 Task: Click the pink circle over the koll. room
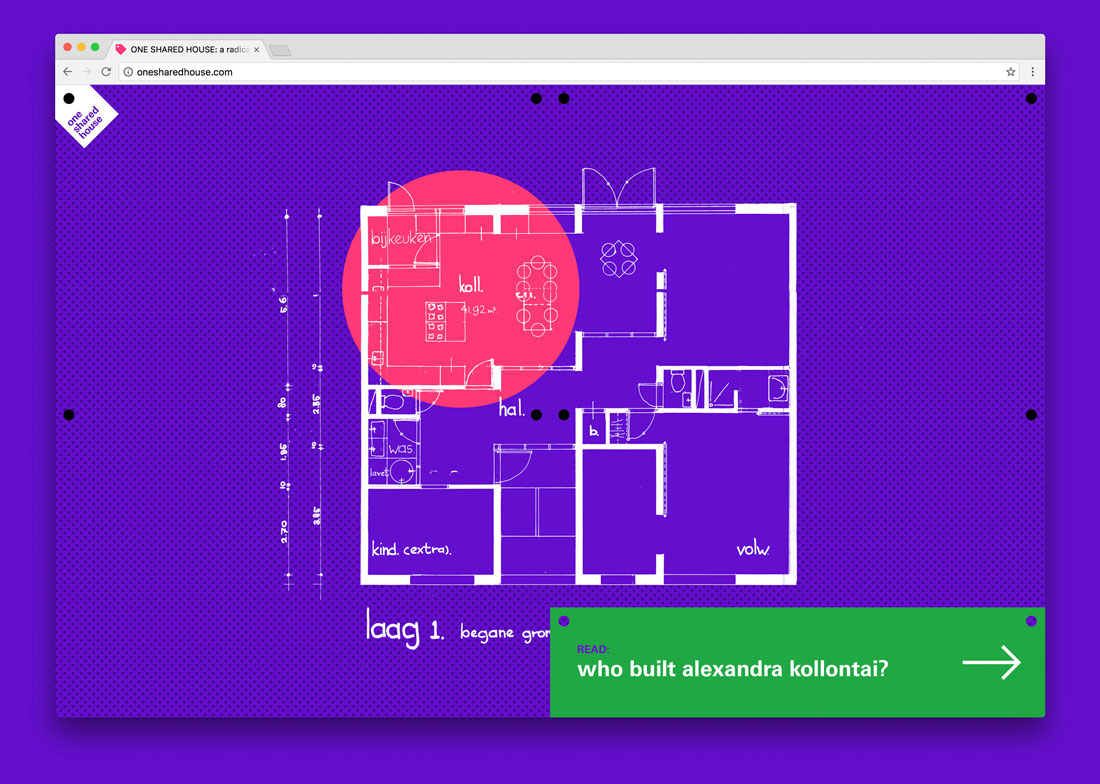click(461, 288)
